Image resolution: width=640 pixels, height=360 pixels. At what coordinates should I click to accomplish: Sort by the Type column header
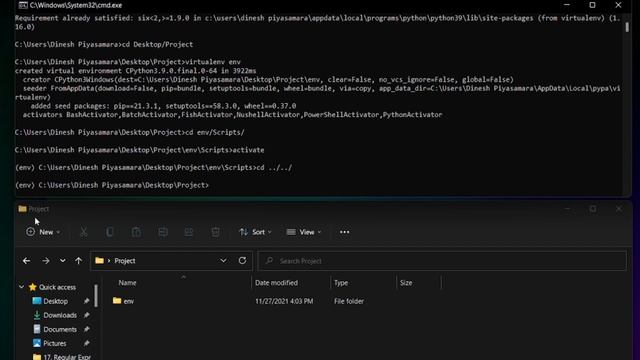(341, 282)
